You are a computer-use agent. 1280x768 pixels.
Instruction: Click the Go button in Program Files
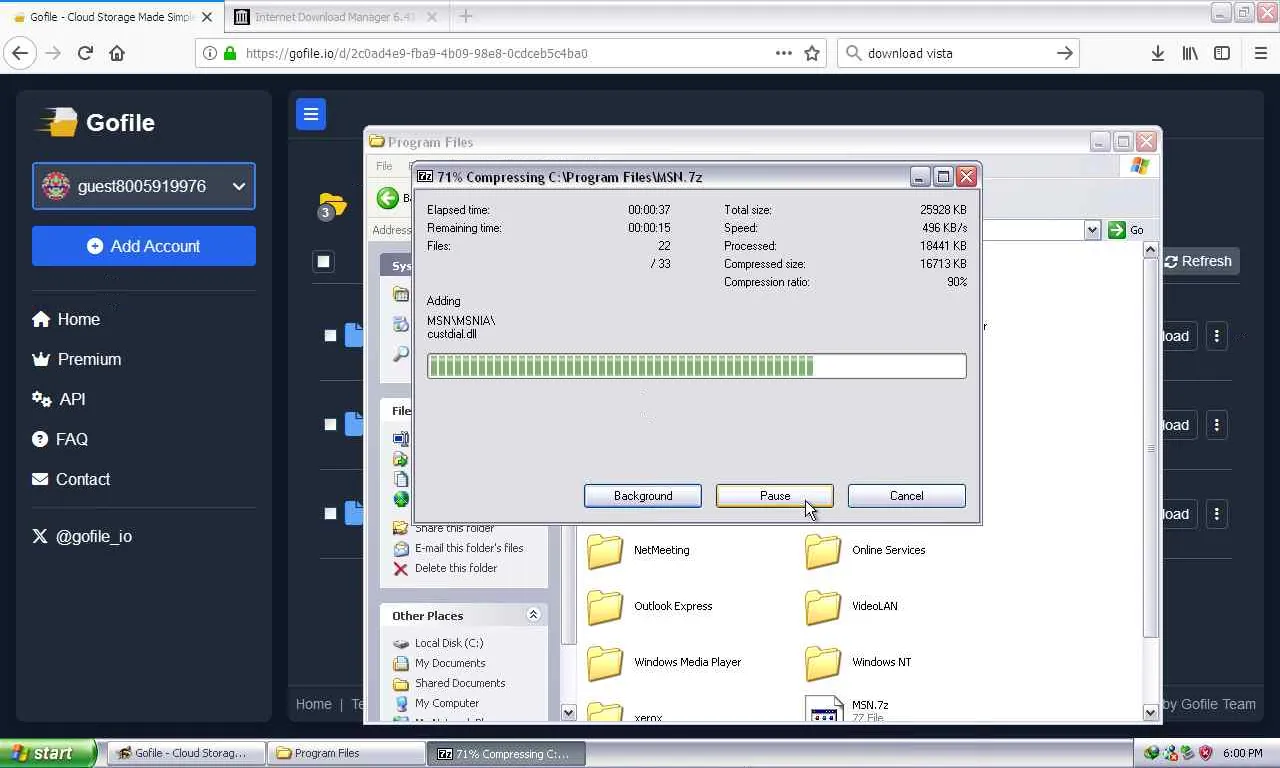click(1126, 230)
